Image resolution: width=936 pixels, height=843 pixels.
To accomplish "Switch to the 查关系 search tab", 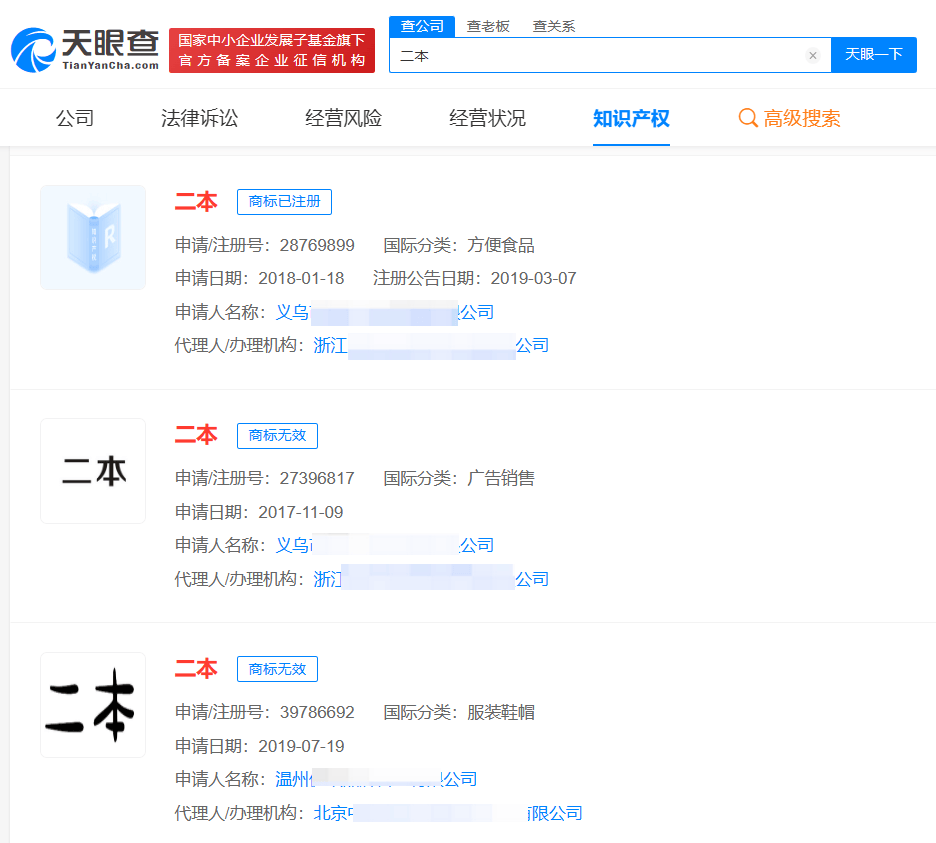I will (556, 26).
